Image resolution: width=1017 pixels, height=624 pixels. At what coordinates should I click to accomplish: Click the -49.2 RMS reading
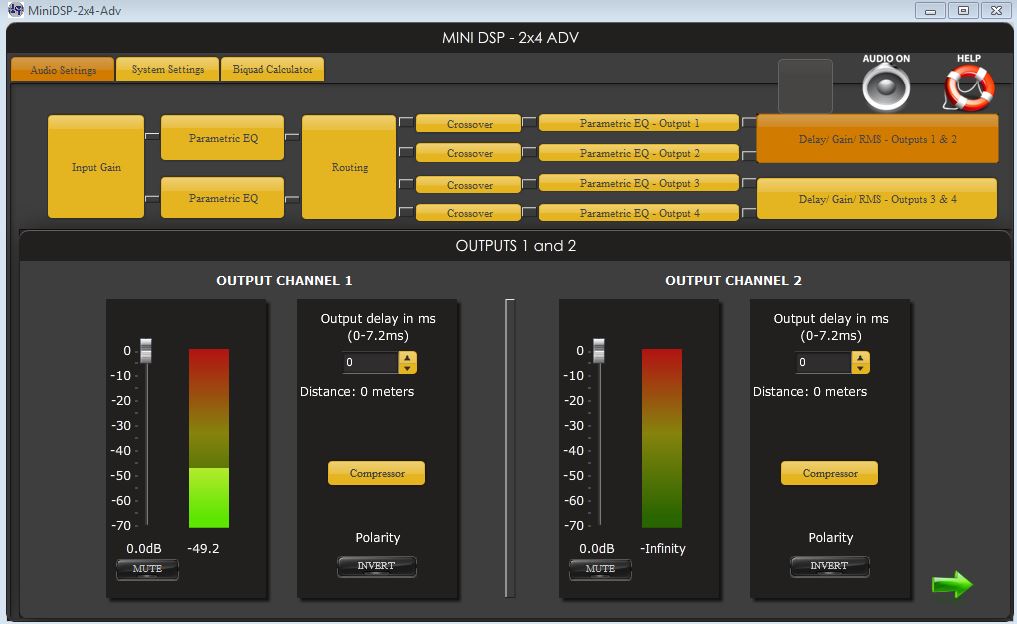click(203, 548)
